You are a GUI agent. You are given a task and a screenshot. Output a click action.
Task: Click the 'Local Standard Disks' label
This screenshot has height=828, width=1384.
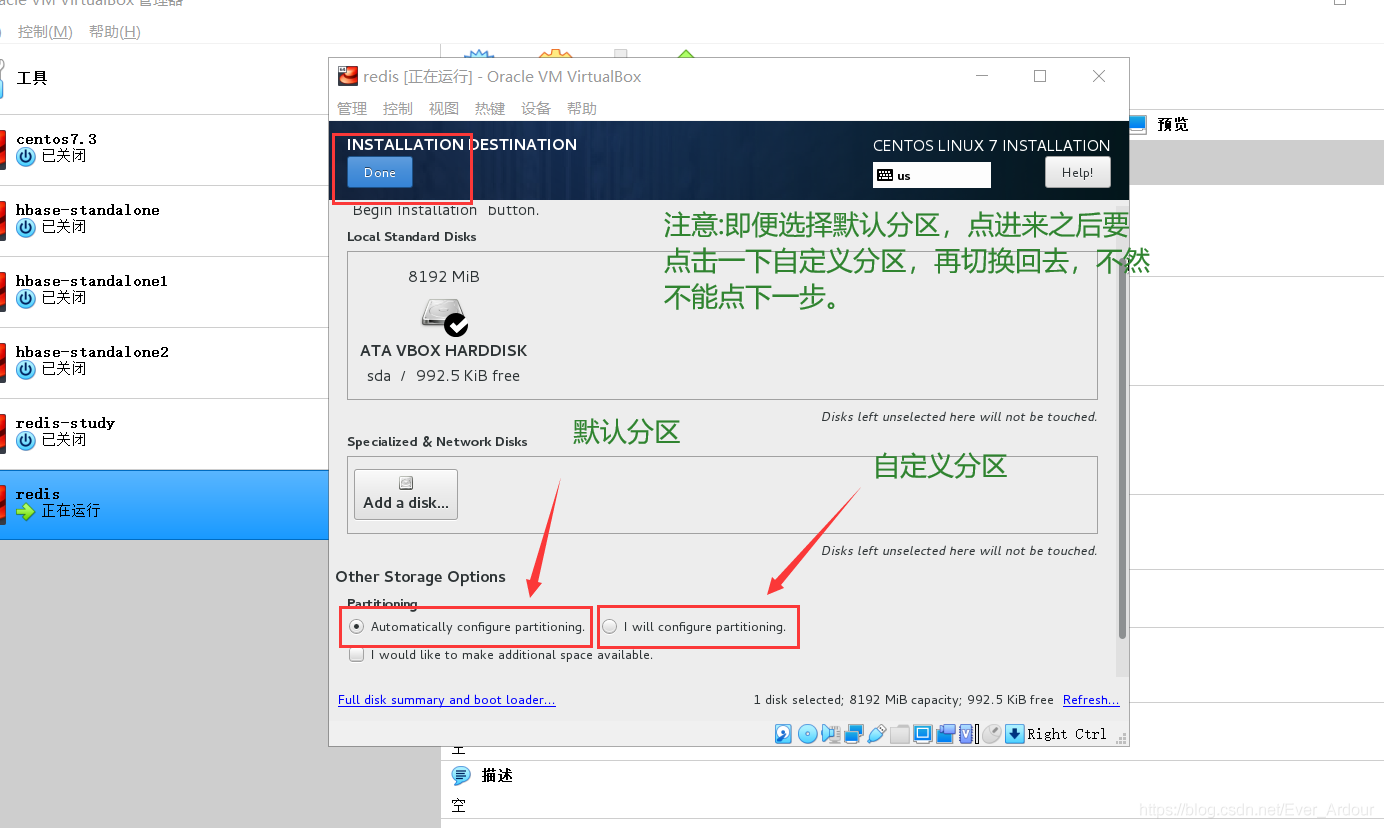click(x=412, y=237)
